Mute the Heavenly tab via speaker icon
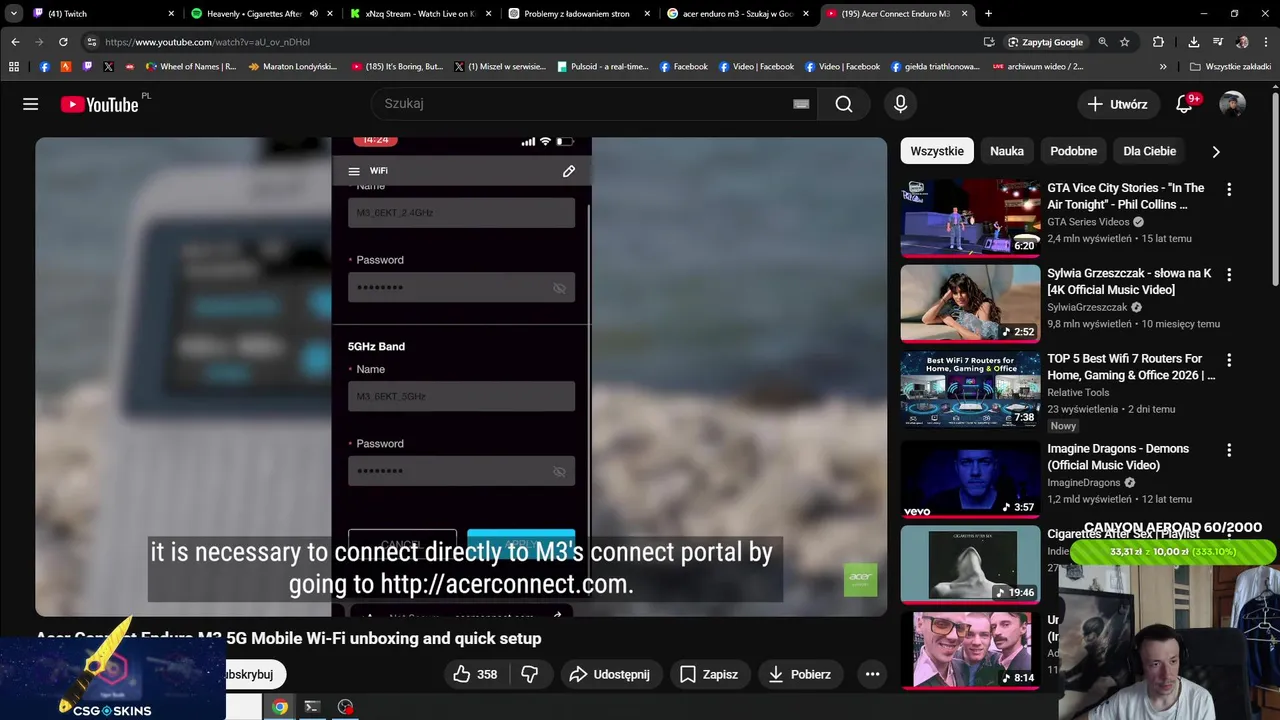The image size is (1280, 720). coord(314,14)
